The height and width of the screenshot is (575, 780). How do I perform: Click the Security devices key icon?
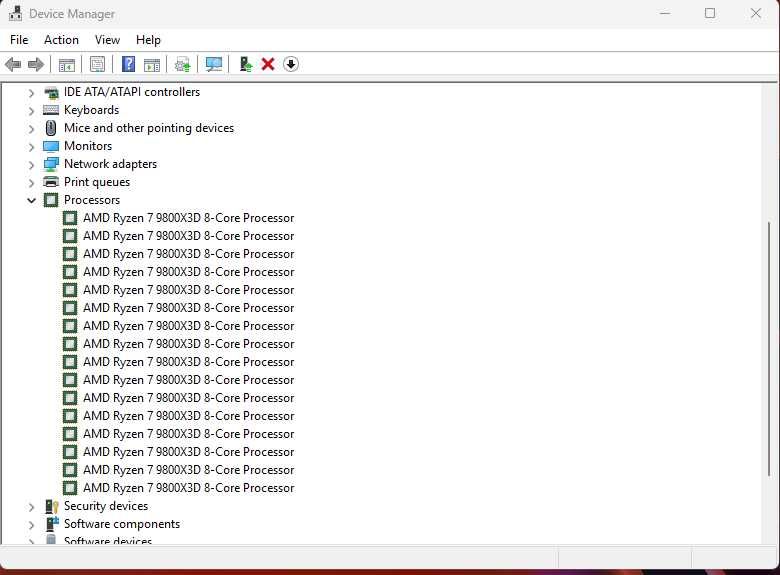52,506
